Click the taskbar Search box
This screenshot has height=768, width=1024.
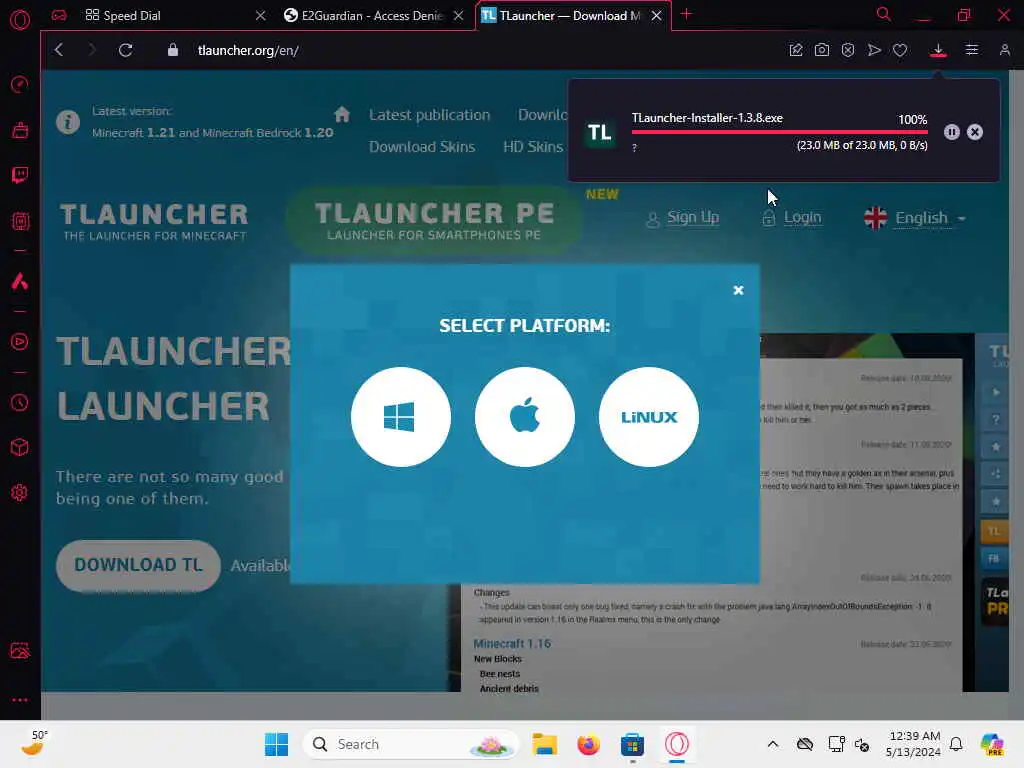[411, 744]
